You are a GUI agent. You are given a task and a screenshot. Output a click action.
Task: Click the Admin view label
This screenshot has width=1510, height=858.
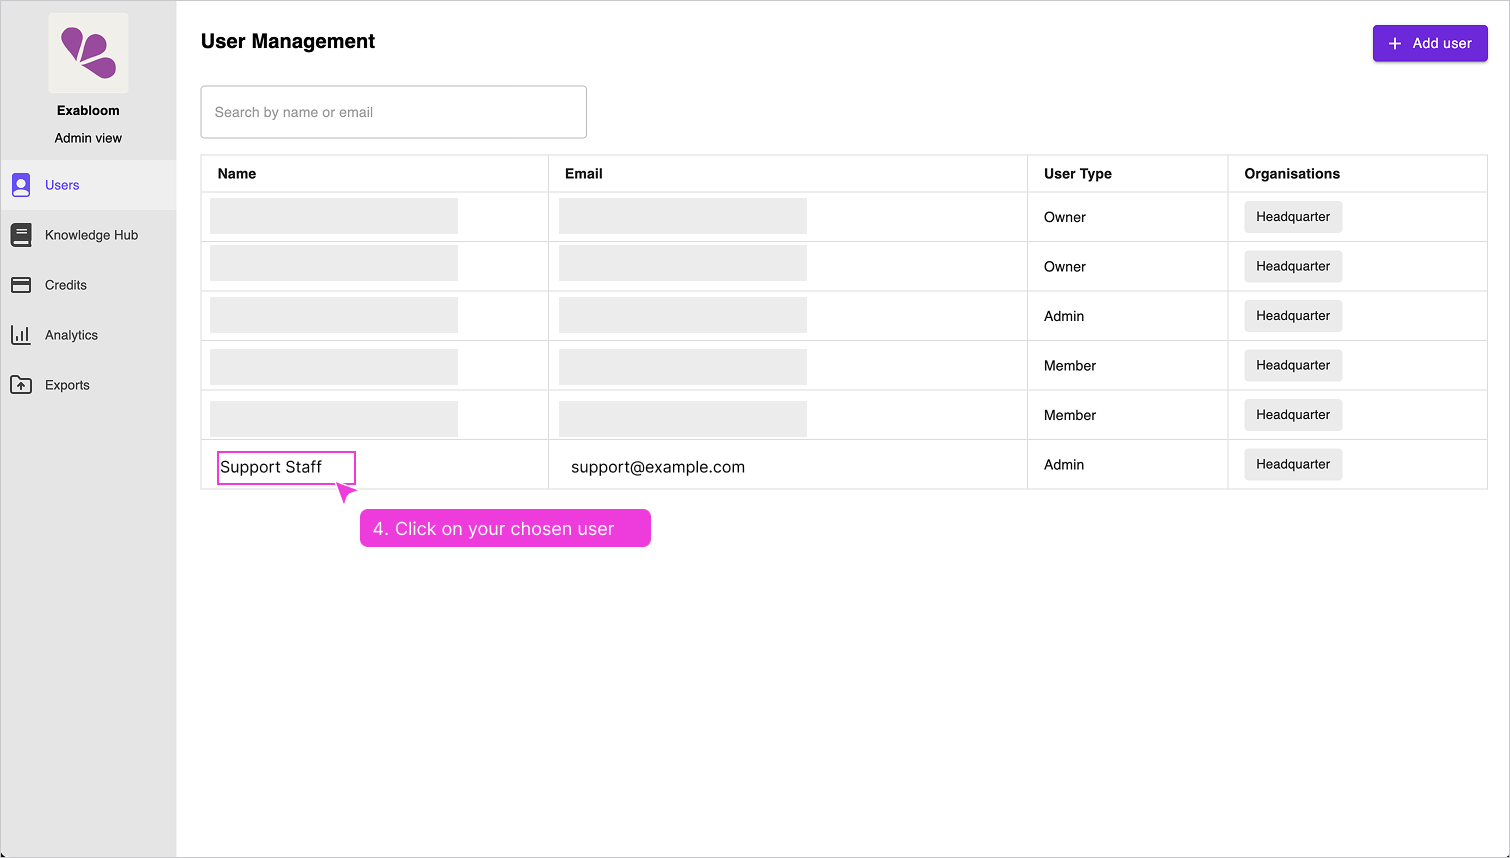(x=88, y=137)
